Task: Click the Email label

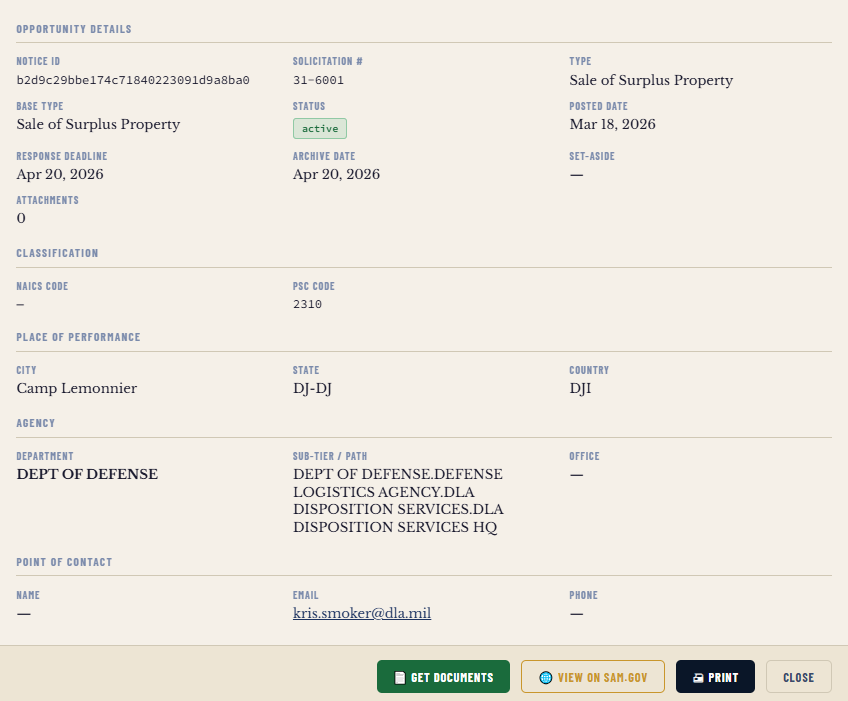Action: point(306,596)
